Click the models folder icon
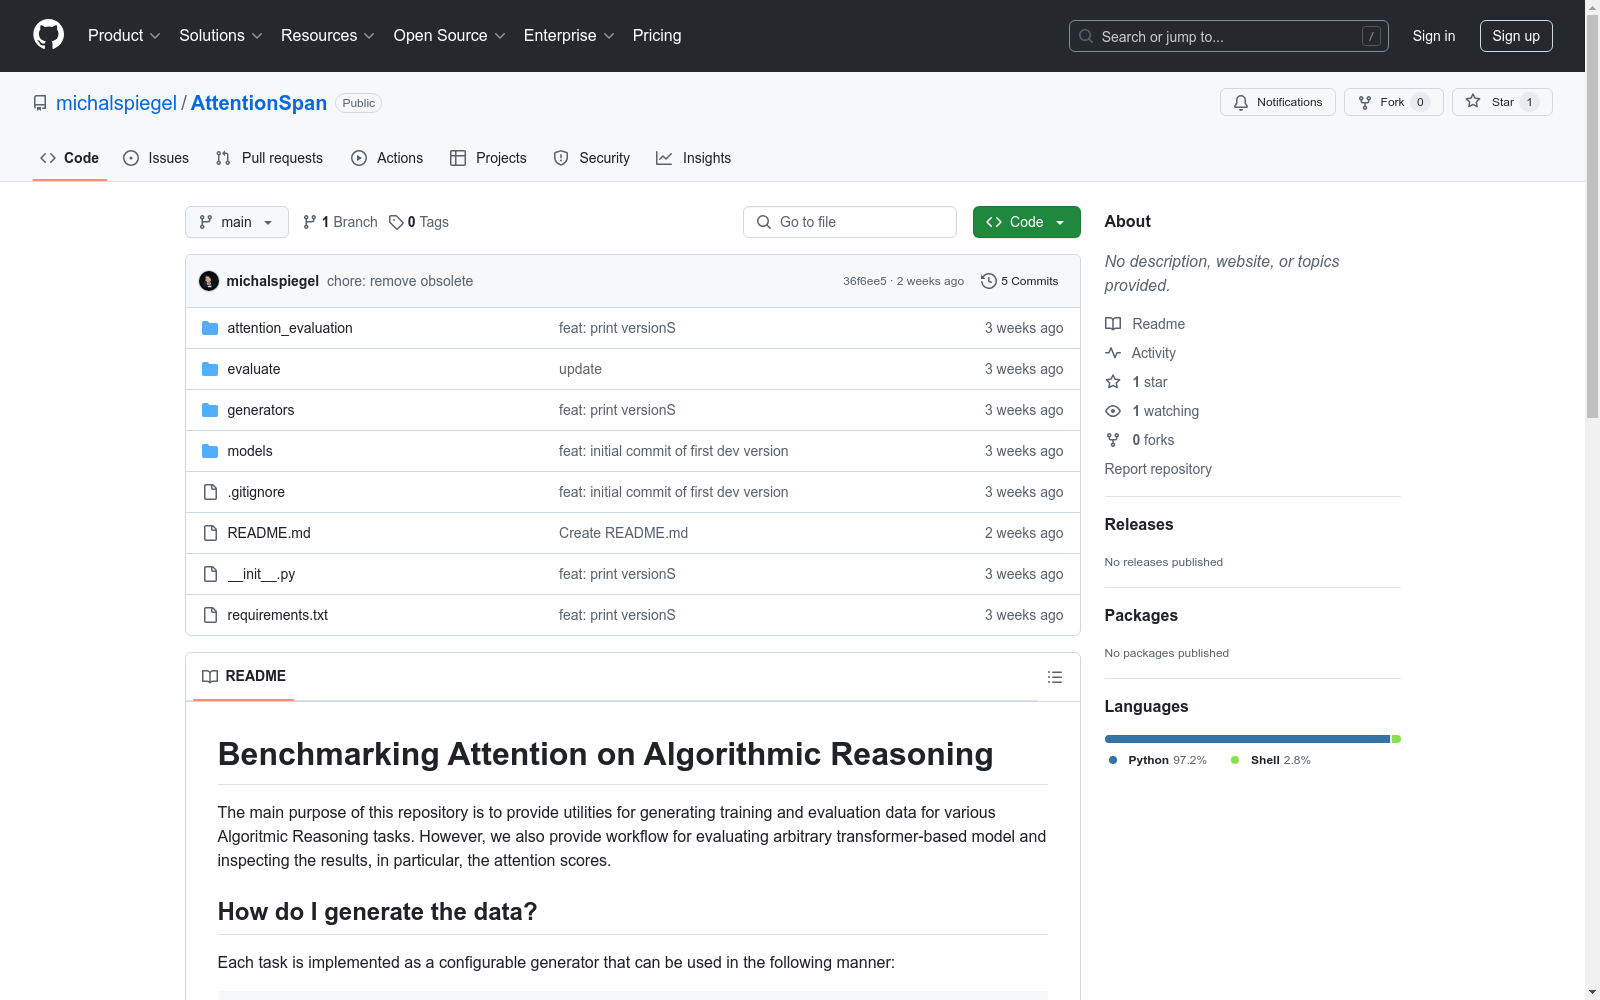The height and width of the screenshot is (1000, 1600). [210, 451]
